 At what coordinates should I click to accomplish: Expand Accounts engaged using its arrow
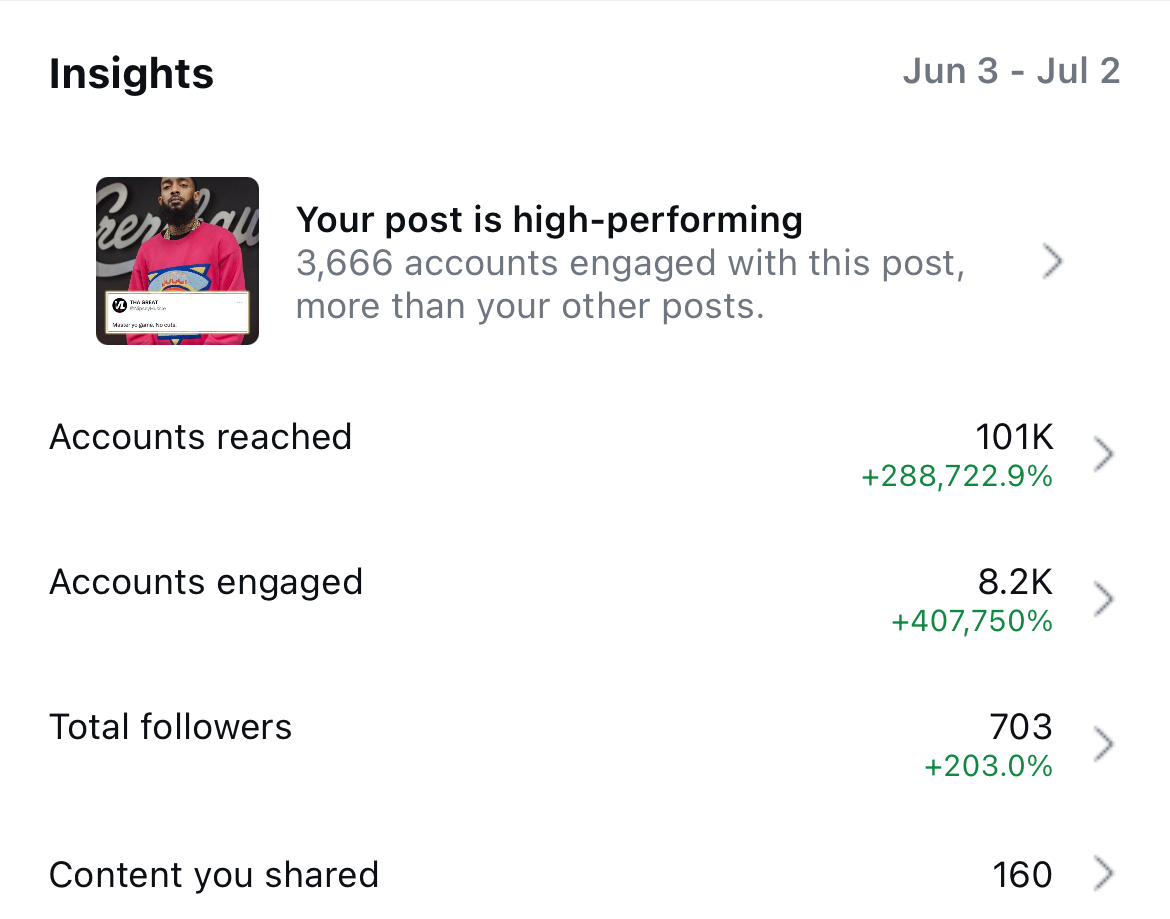point(1105,598)
